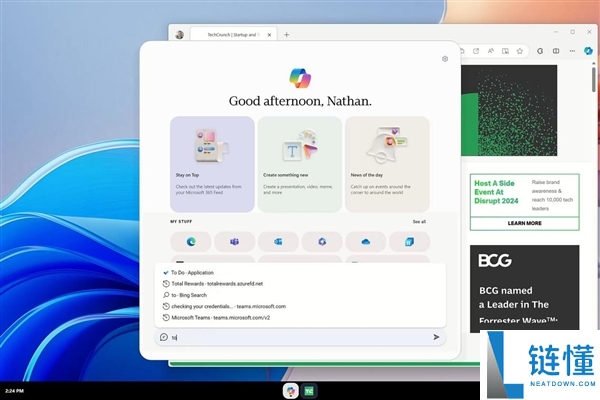Close the TechCrunch tab
Viewport: 600px width, 400px height.
coord(269,35)
